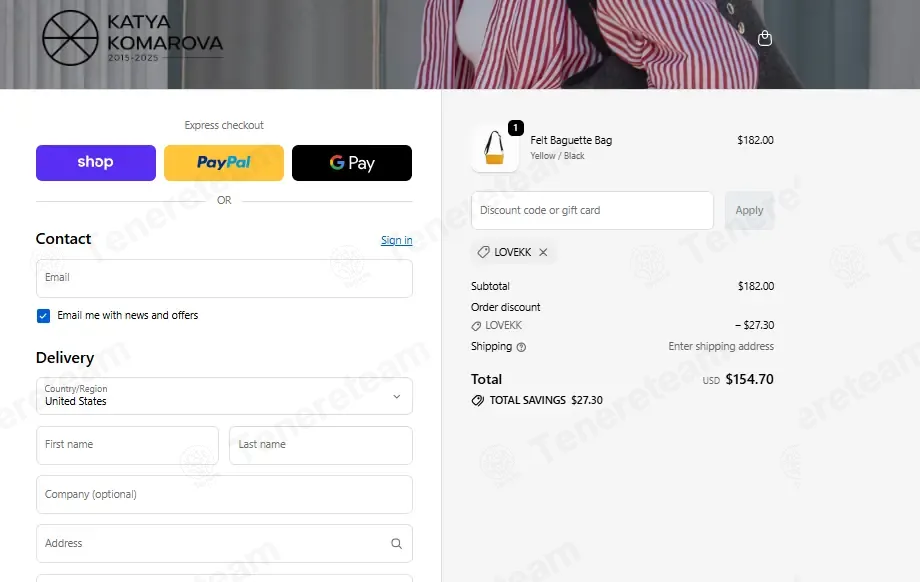Click the item quantity badge showing 1
Screen dimensions: 920x582
click(516, 127)
